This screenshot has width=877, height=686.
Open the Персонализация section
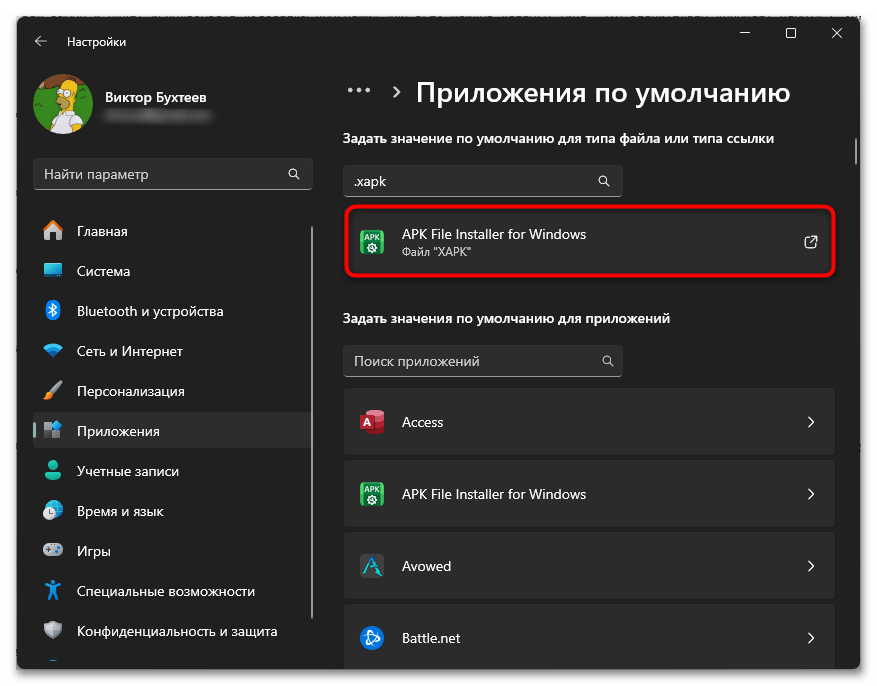click(172, 391)
